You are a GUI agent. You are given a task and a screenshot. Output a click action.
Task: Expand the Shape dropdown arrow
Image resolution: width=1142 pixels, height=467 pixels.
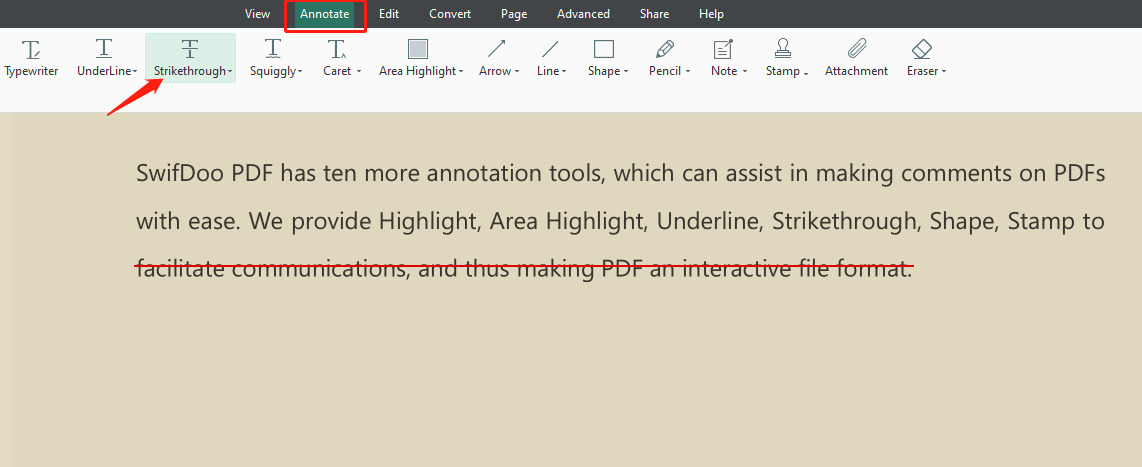(x=626, y=72)
